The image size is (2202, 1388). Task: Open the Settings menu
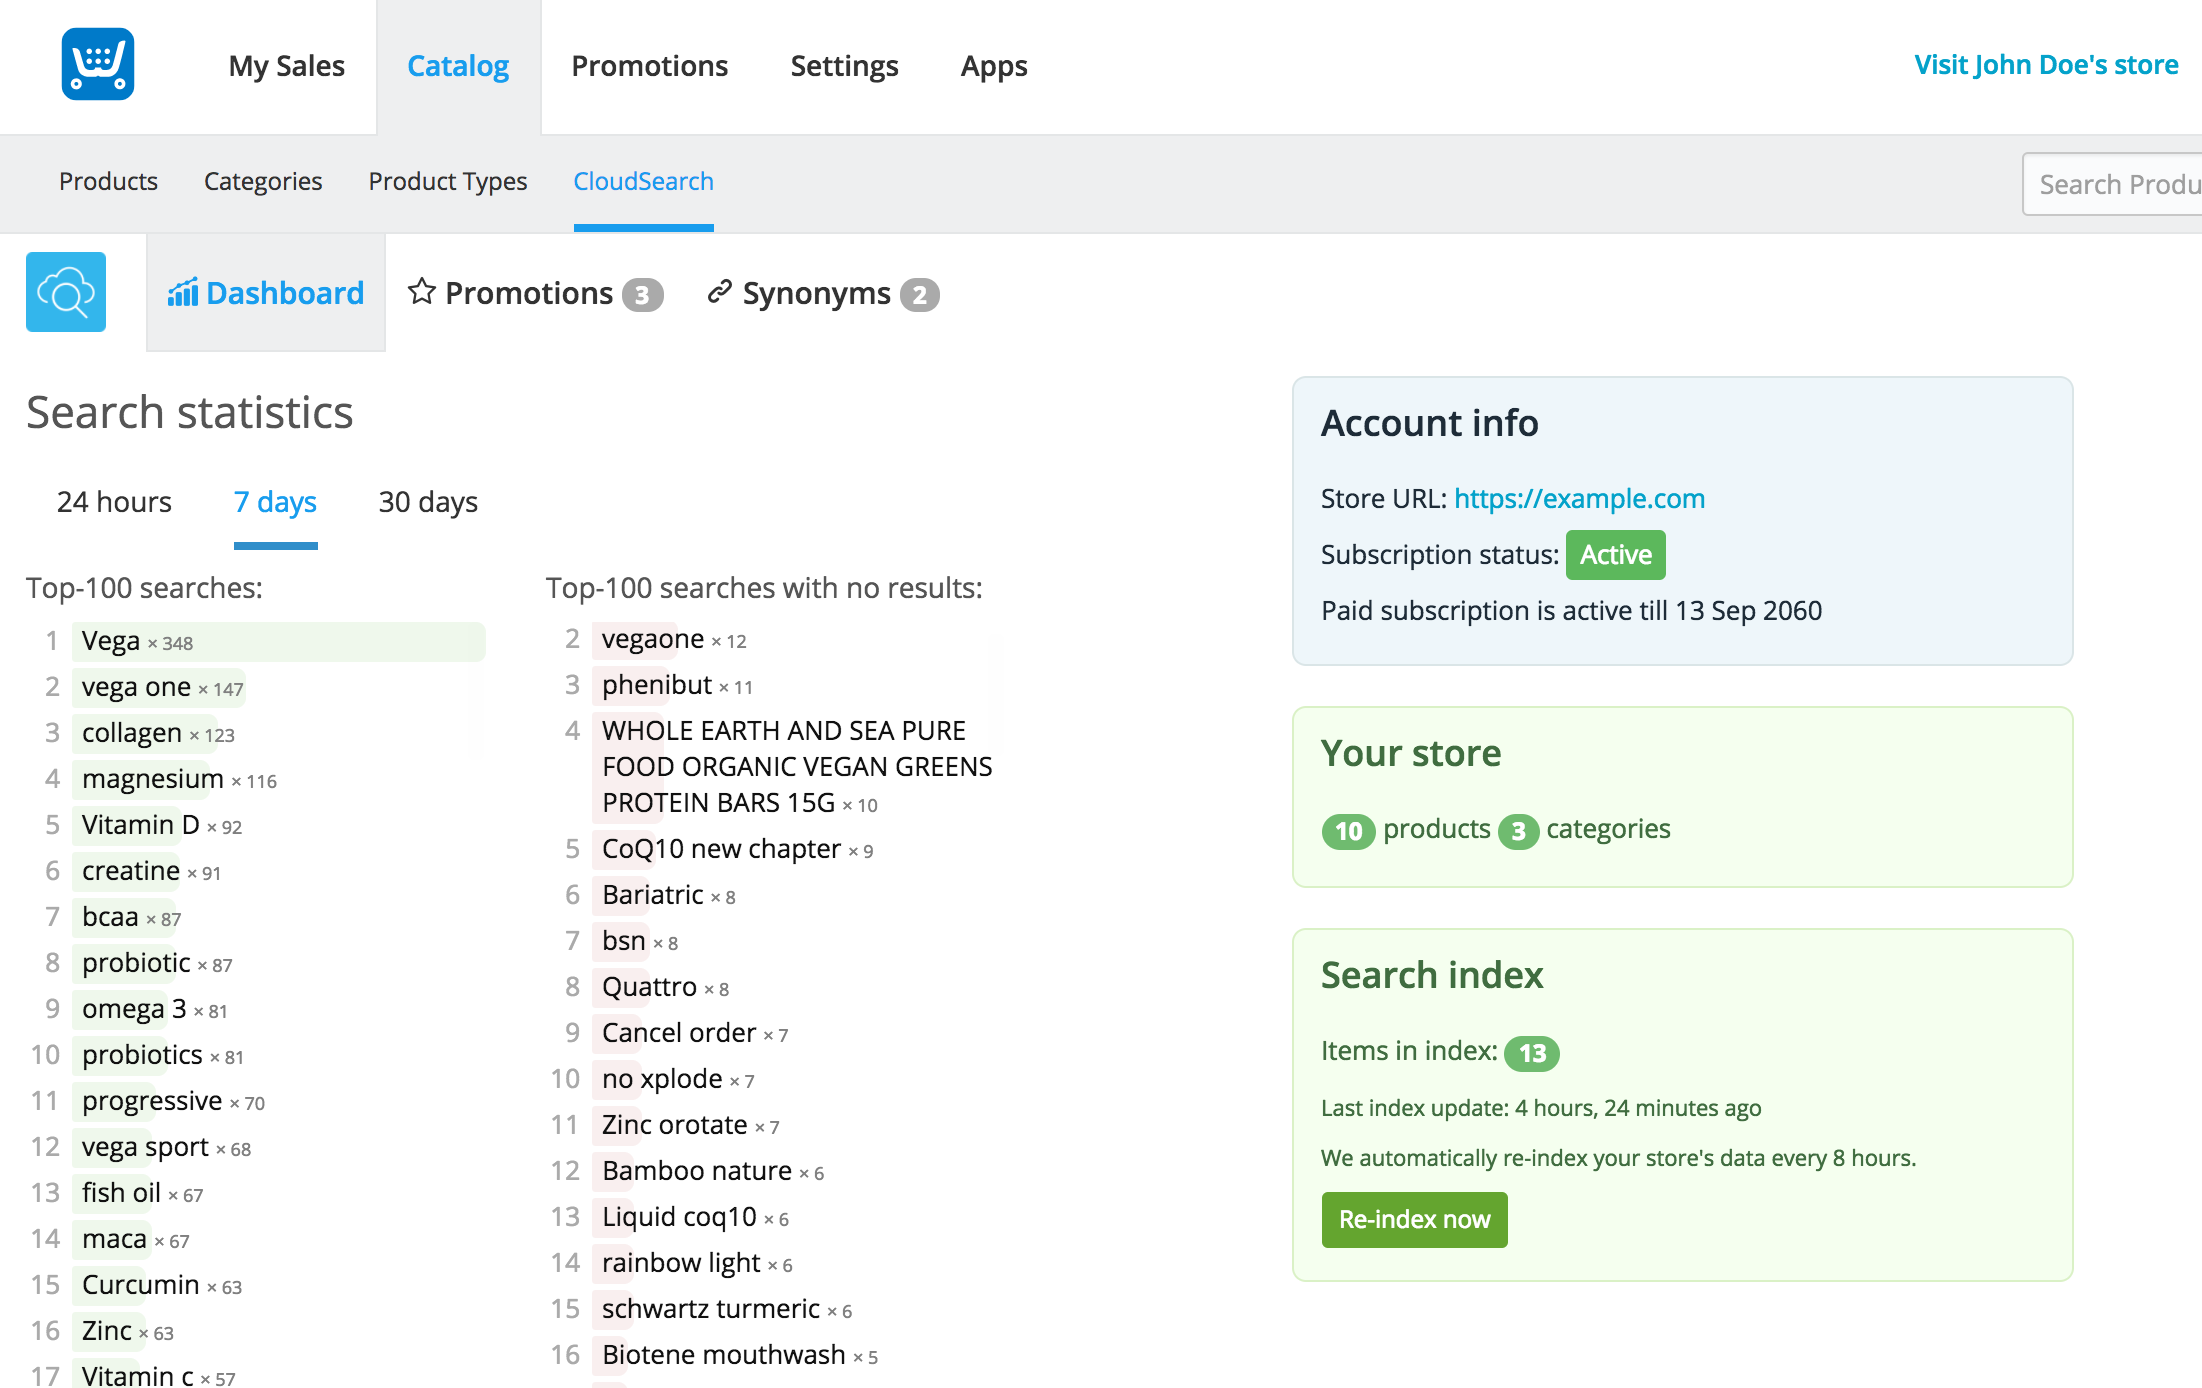click(845, 66)
